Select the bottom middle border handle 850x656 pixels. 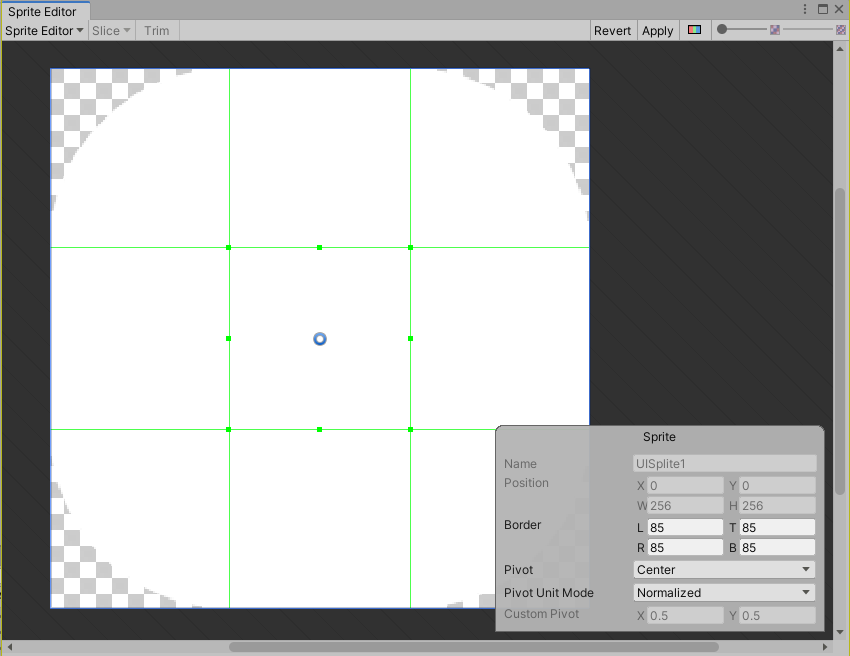coord(319,429)
